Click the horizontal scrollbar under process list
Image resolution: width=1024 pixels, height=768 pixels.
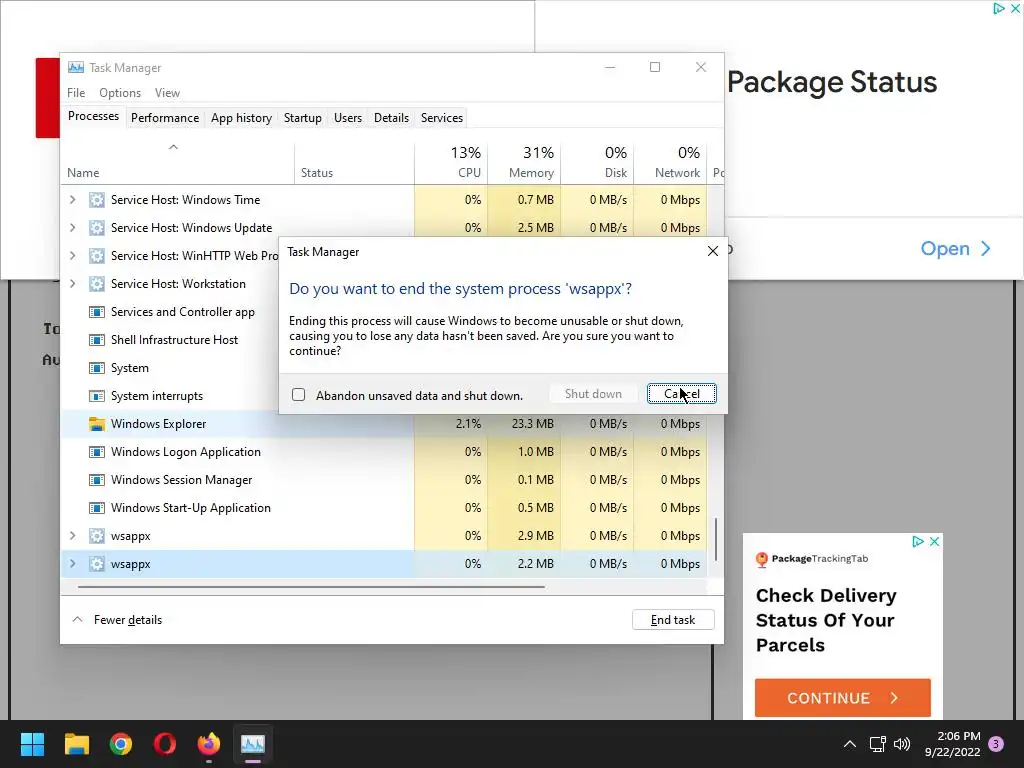311,587
